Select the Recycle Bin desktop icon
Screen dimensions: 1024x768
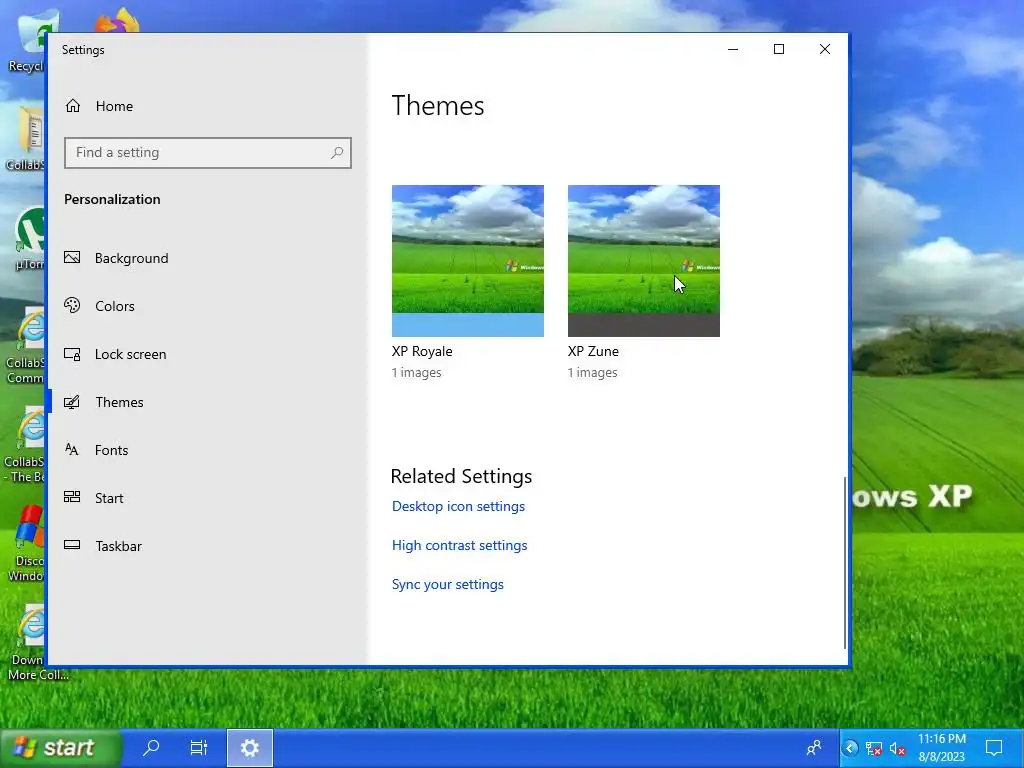point(26,42)
